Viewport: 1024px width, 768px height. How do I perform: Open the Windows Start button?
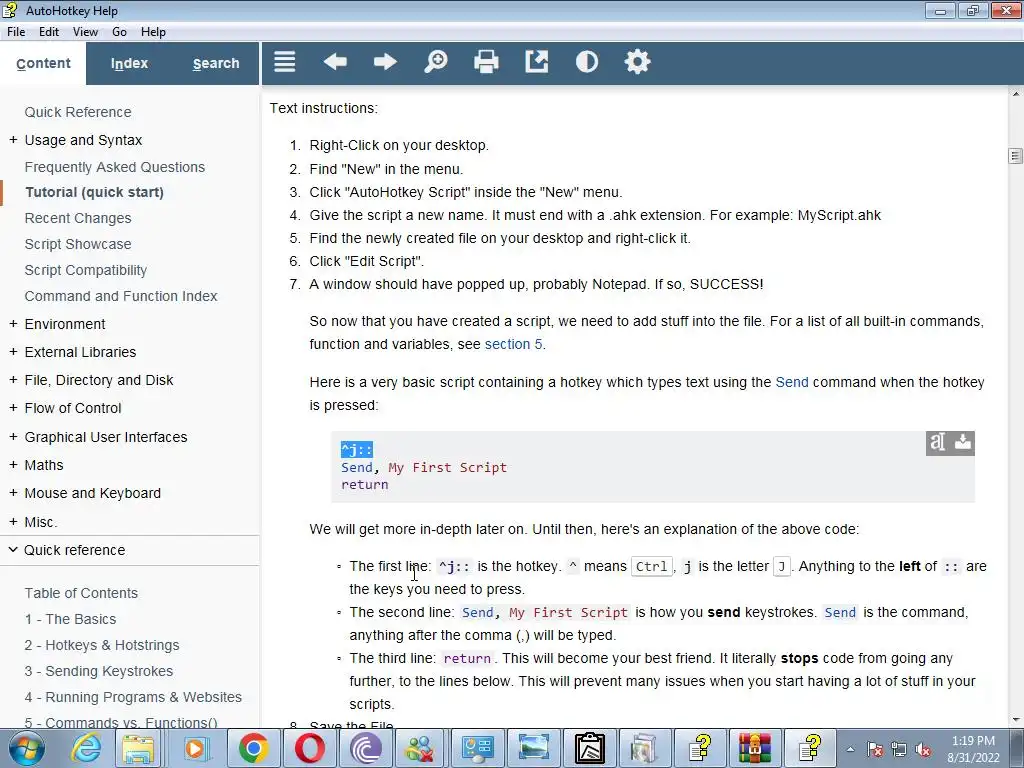[x=26, y=748]
